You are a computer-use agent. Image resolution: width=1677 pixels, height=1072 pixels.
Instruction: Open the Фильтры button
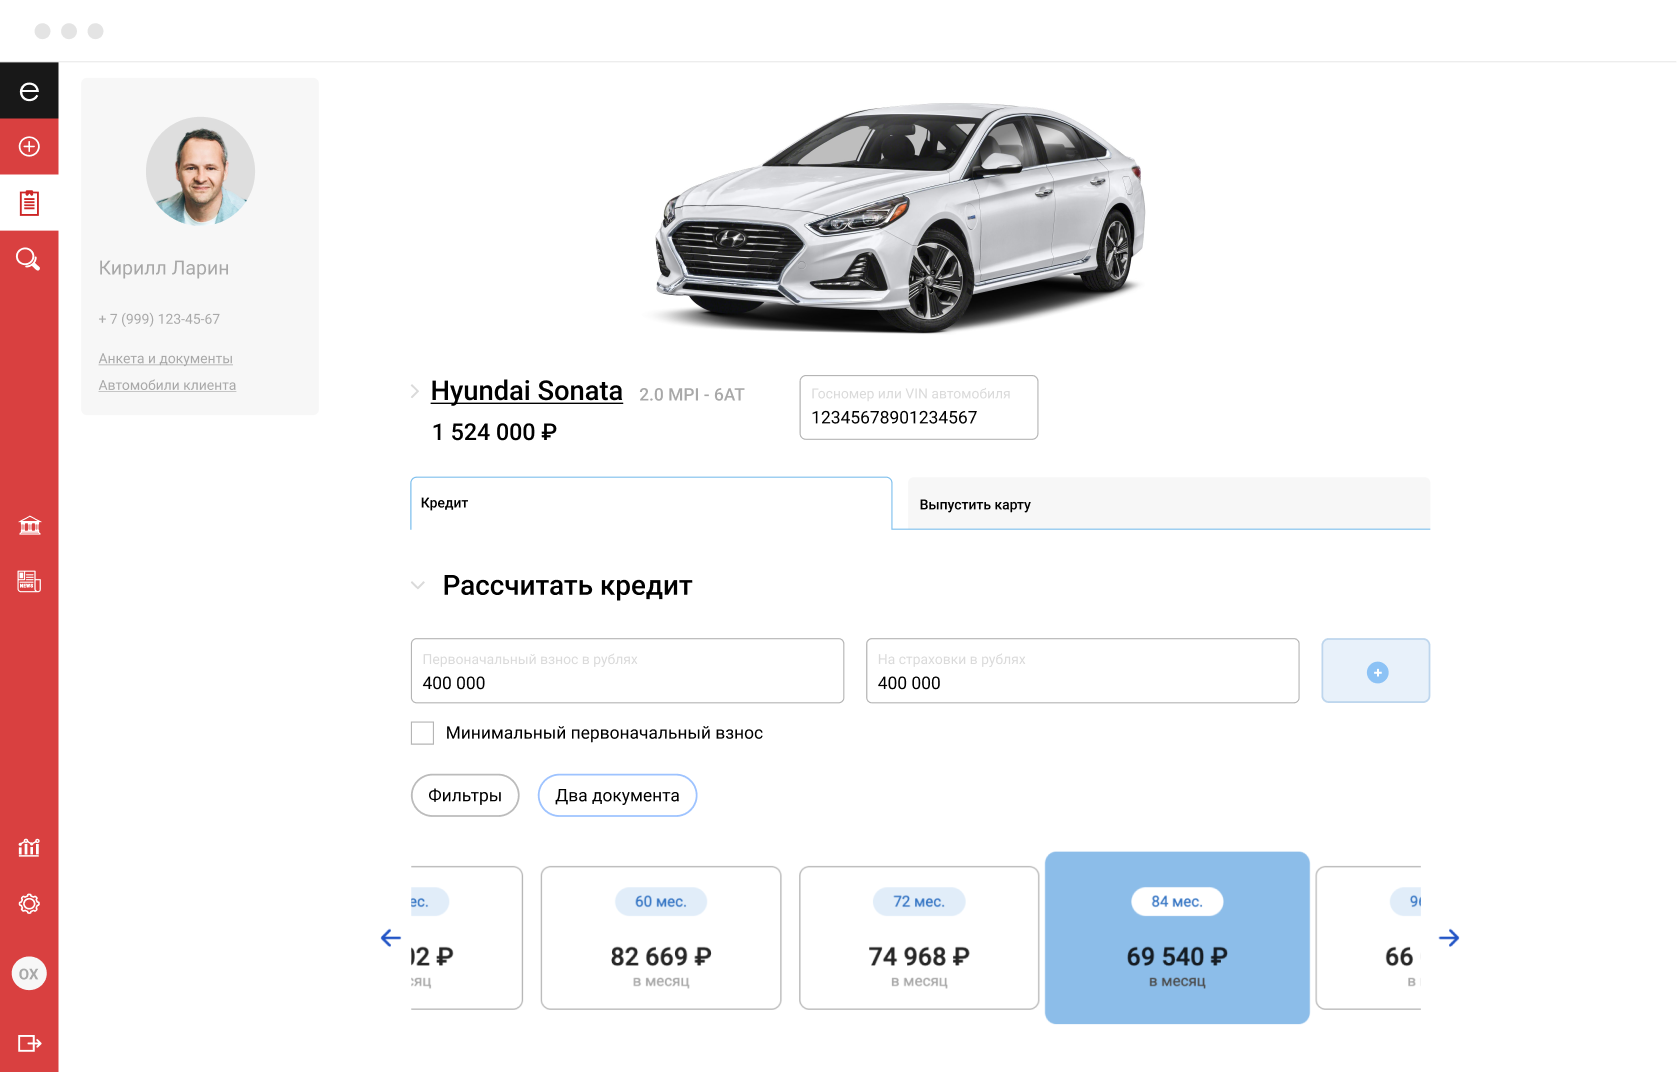[x=465, y=796]
